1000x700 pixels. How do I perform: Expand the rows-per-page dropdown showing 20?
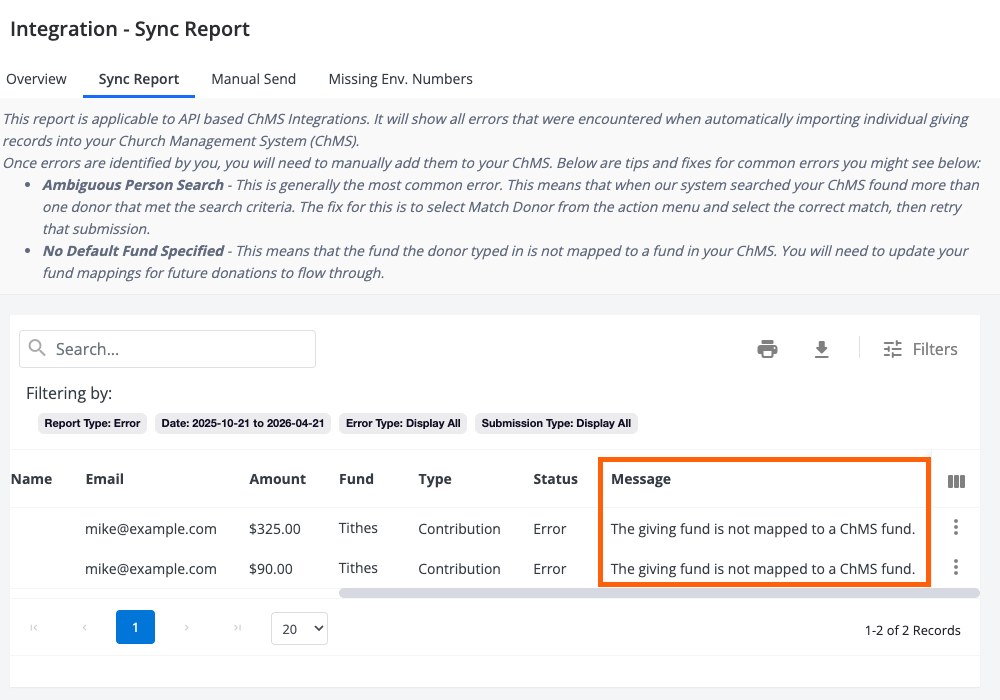click(x=299, y=629)
